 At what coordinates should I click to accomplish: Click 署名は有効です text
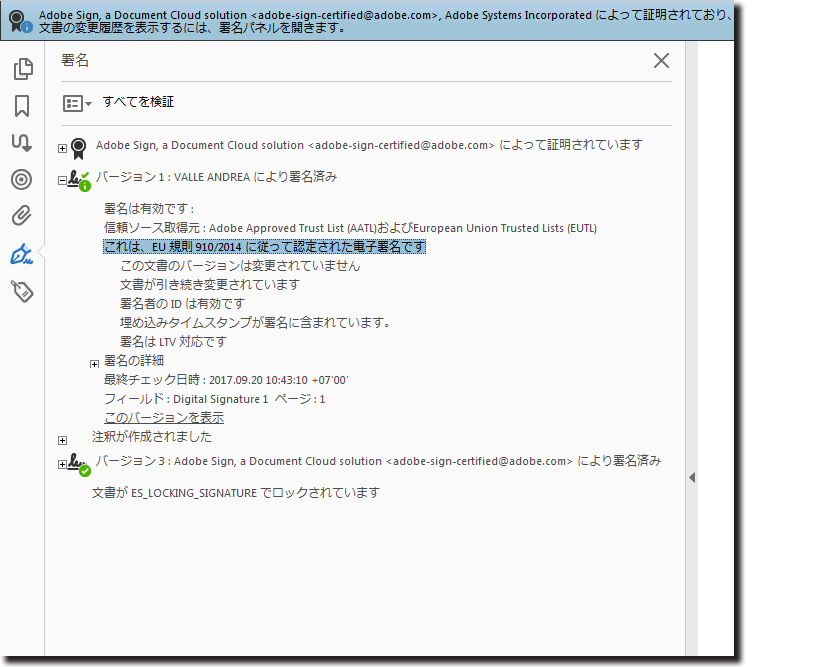coord(149,209)
